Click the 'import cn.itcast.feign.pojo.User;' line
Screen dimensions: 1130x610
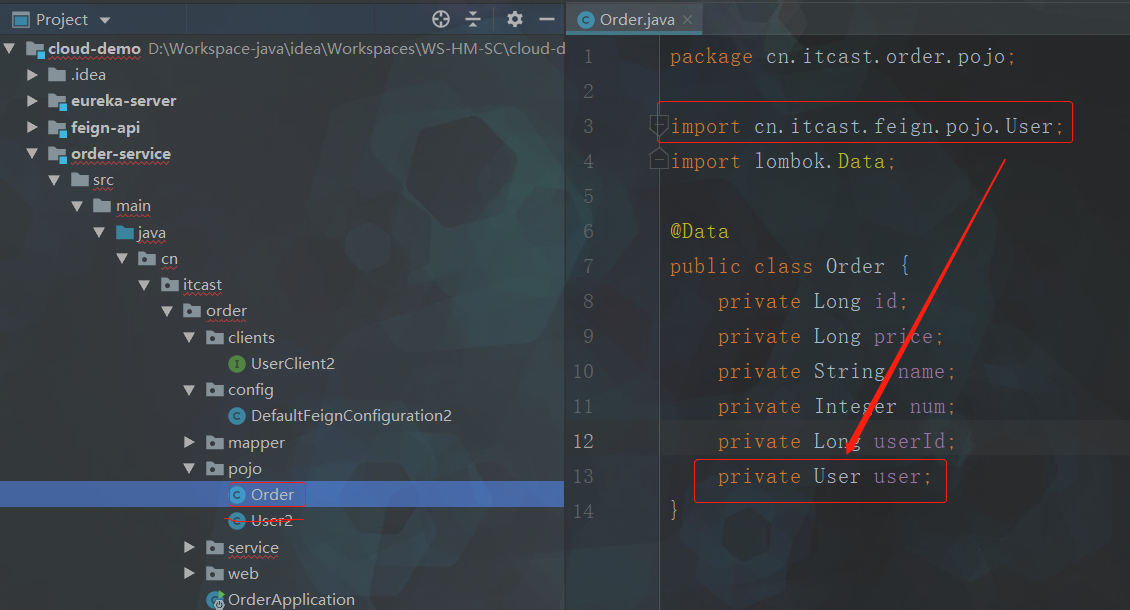(867, 126)
